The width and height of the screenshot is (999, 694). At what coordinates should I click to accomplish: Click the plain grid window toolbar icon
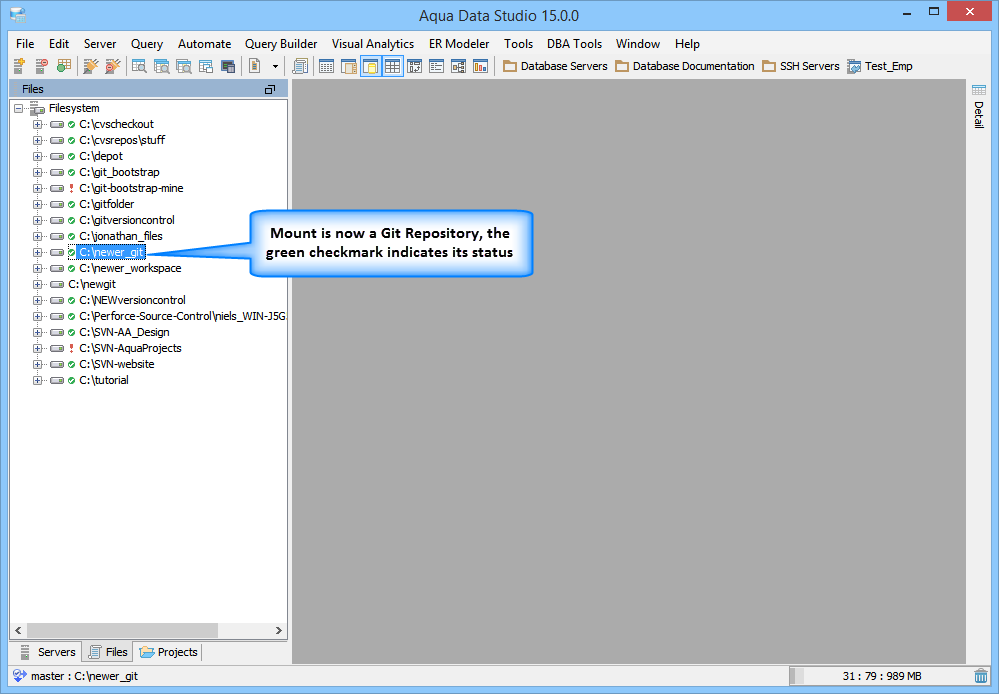click(326, 66)
